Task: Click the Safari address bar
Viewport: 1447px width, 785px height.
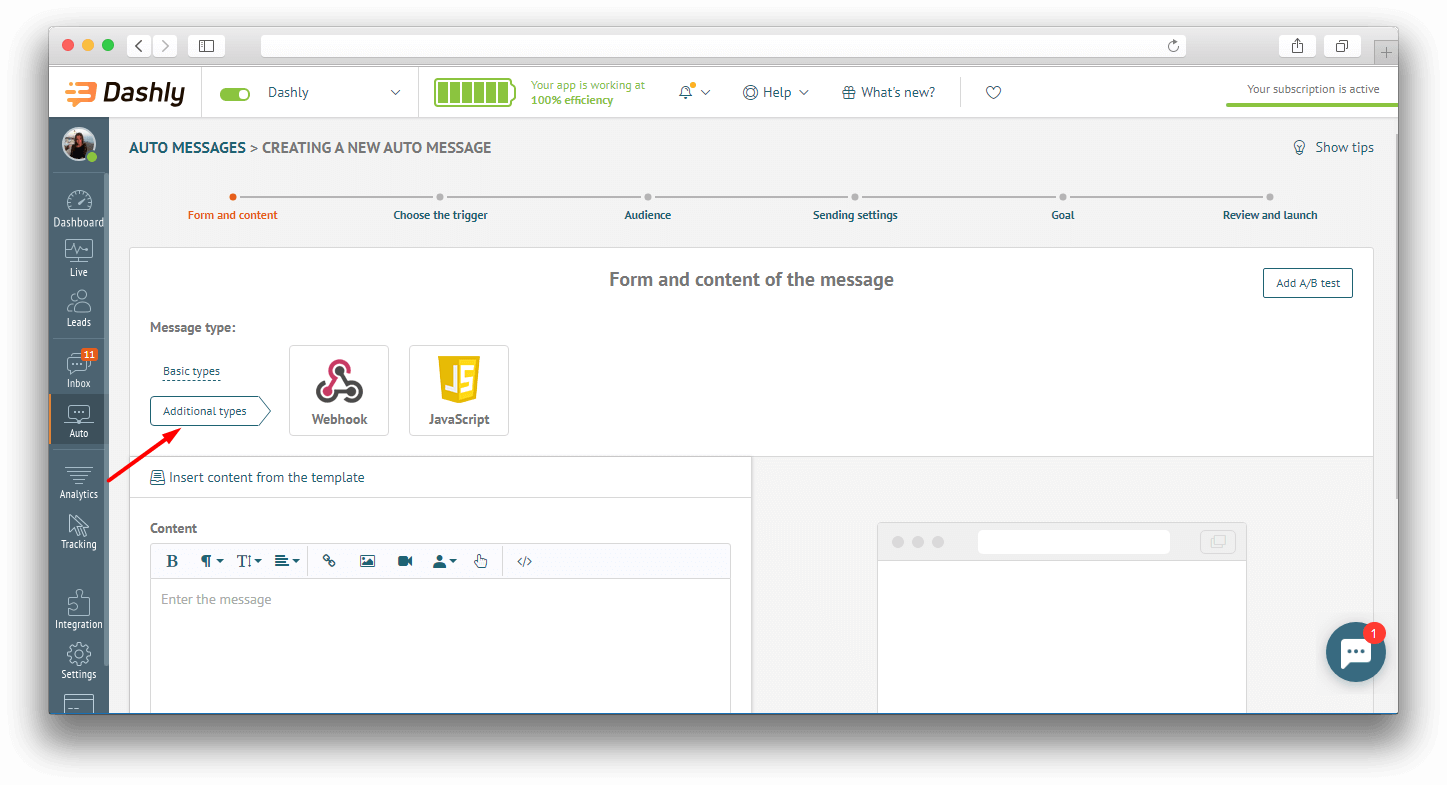Action: 723,46
